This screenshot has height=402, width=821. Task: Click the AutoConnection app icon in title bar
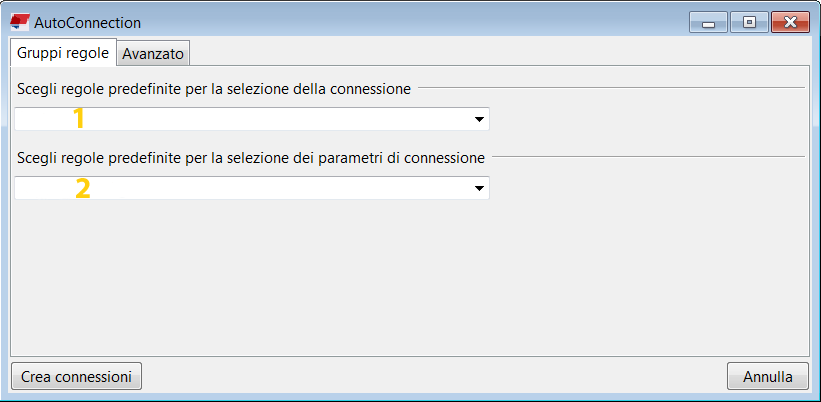click(x=19, y=21)
